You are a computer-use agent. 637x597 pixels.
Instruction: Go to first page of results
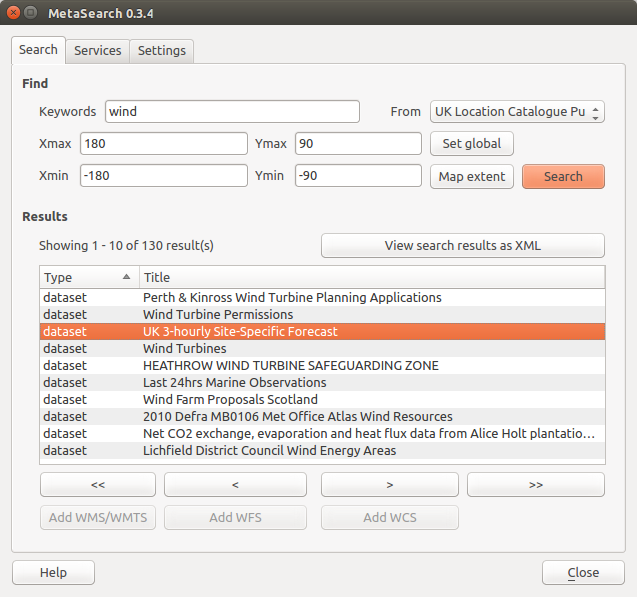coord(98,485)
